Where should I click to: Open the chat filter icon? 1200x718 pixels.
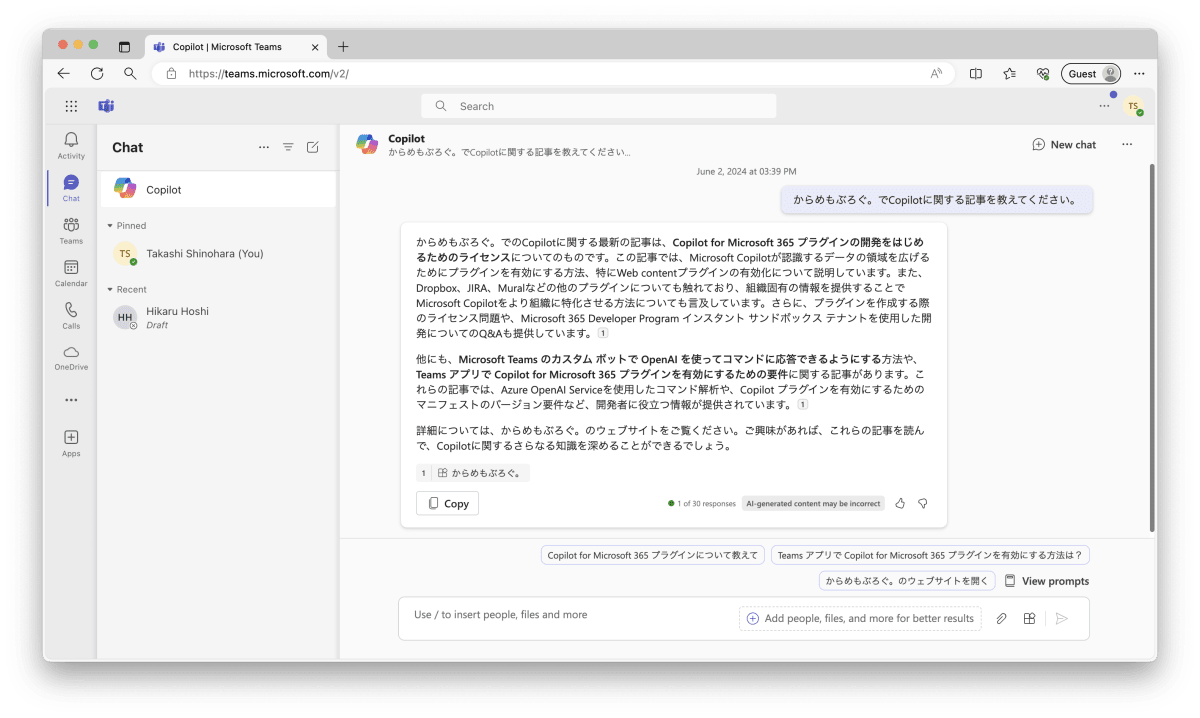[288, 147]
